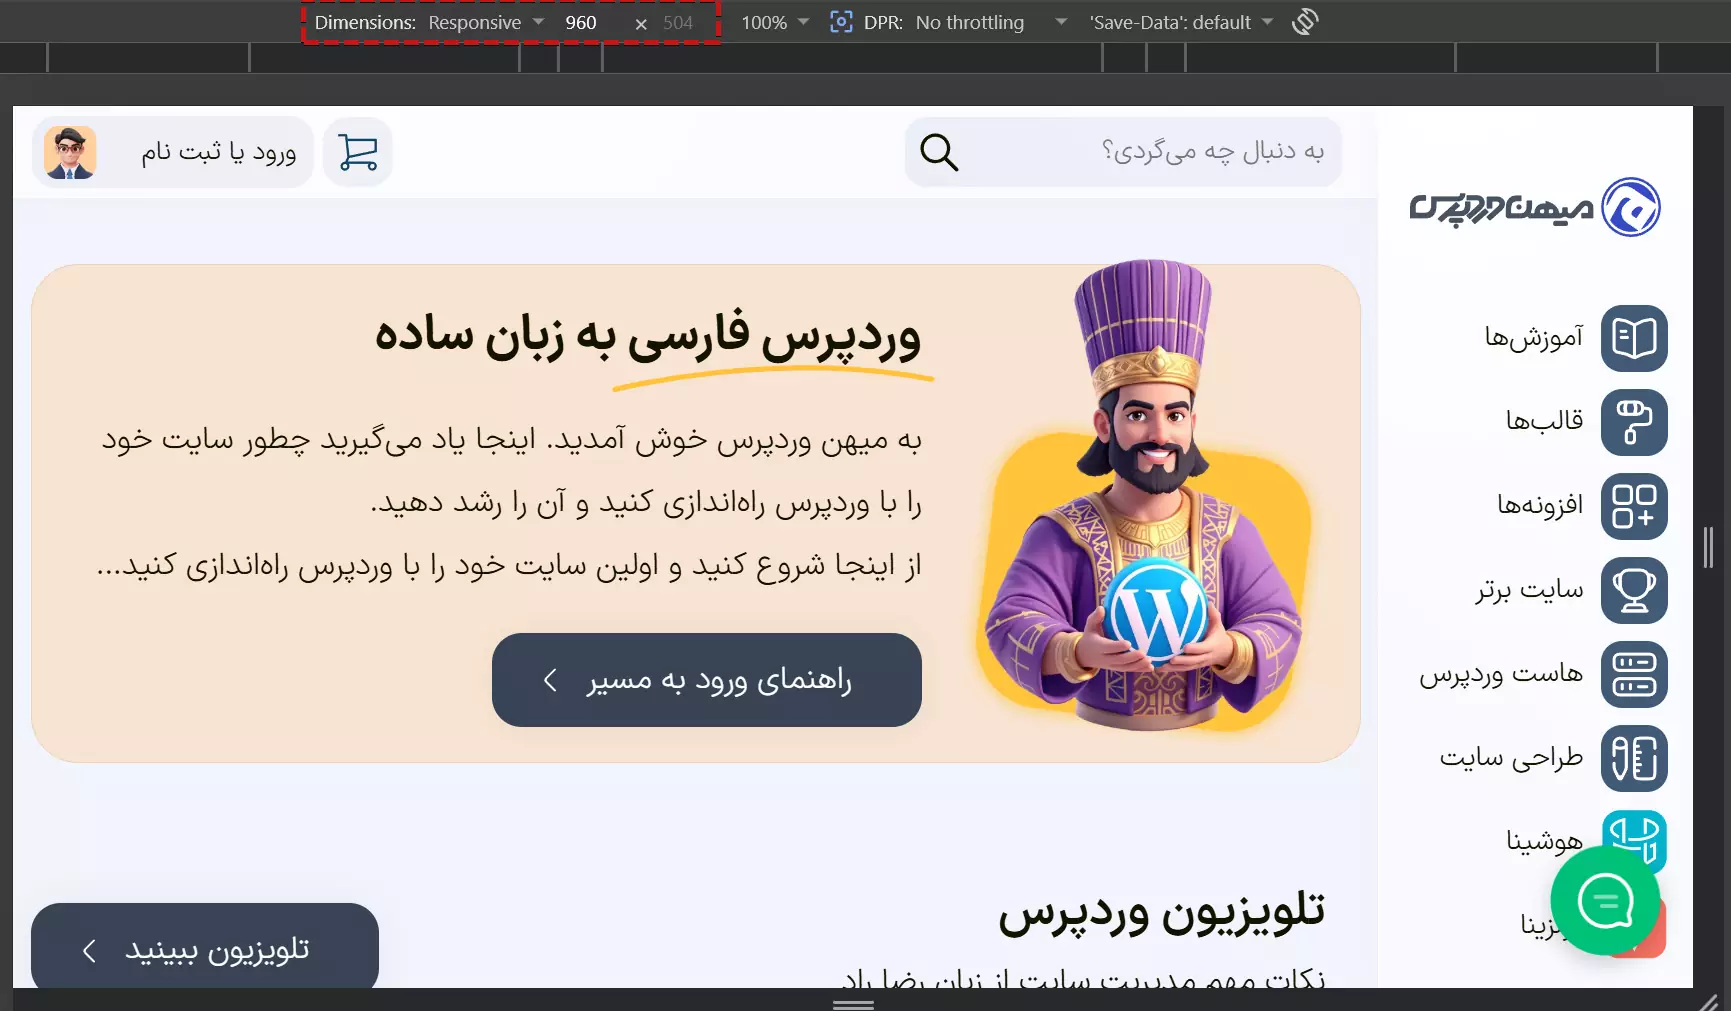
Task: Open the No throttling dropdown
Action: point(990,22)
